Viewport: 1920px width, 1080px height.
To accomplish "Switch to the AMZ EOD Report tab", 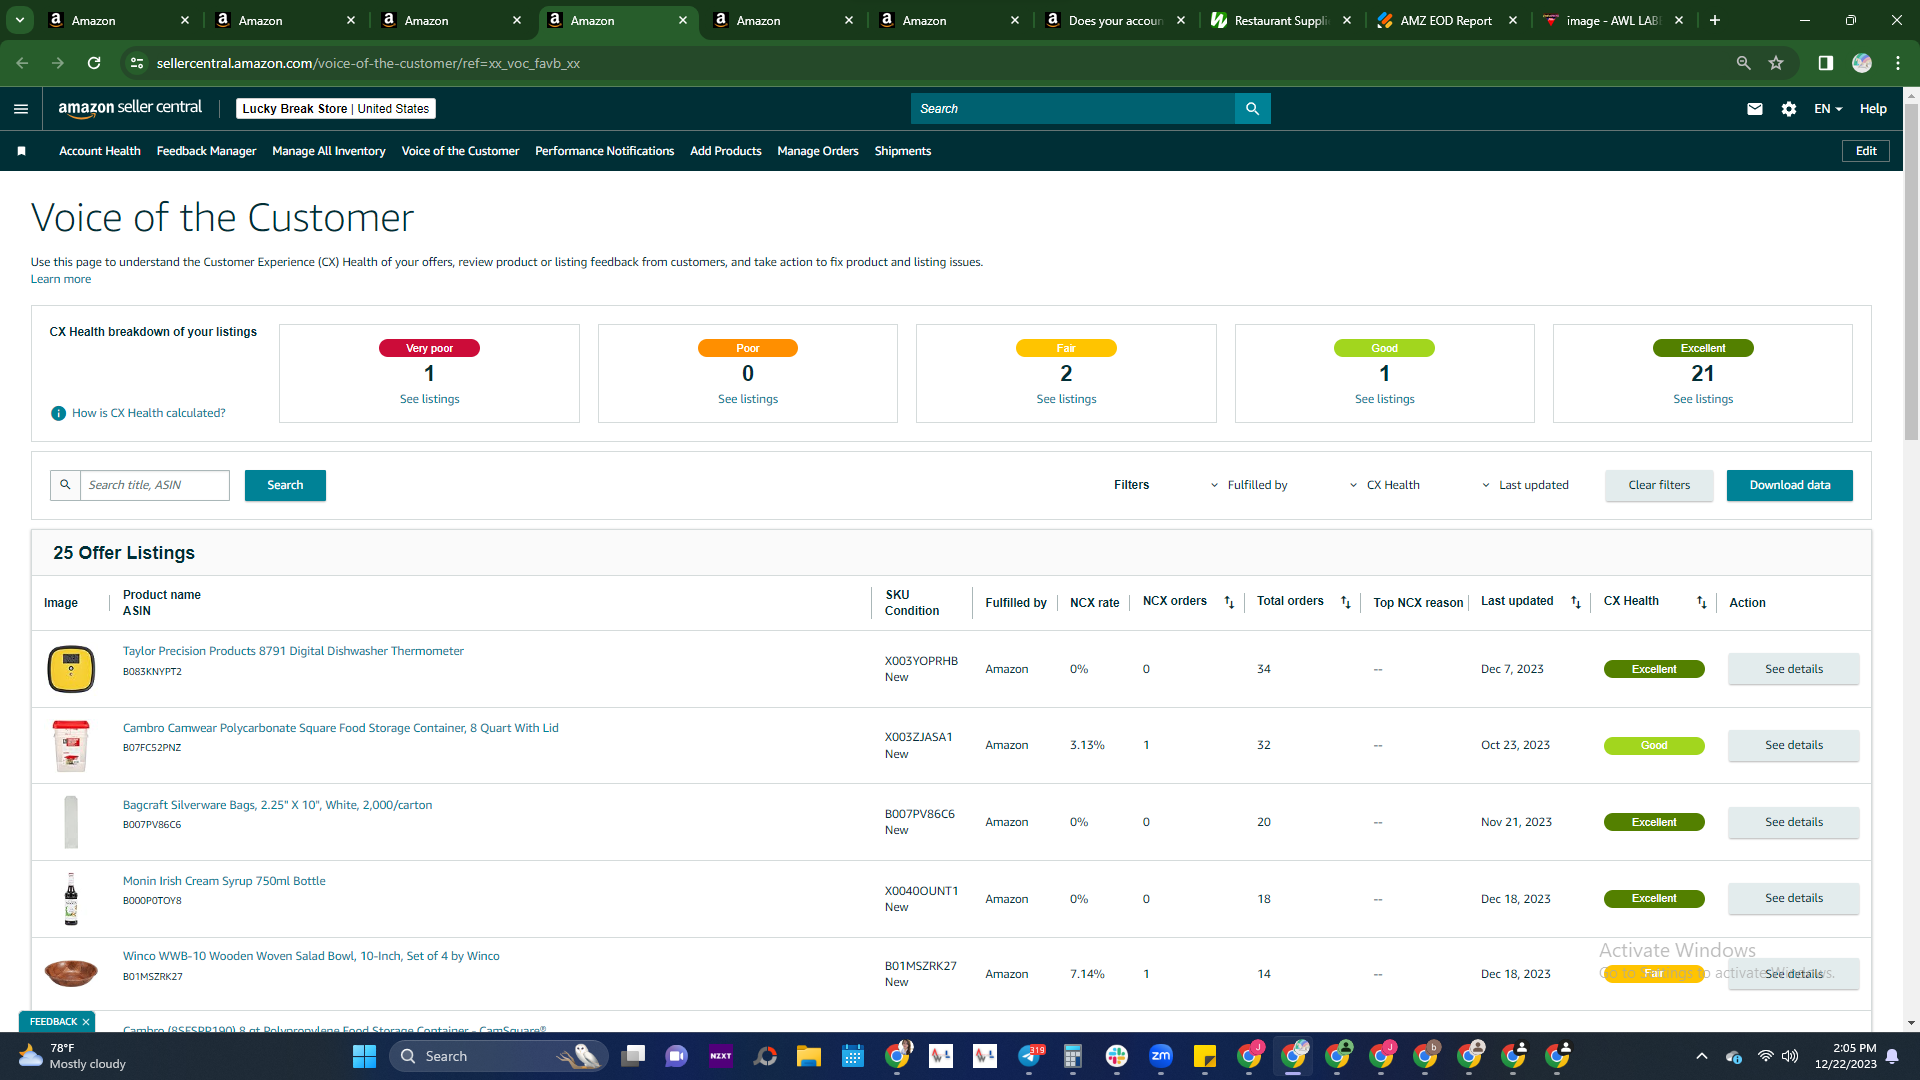I will point(1446,20).
